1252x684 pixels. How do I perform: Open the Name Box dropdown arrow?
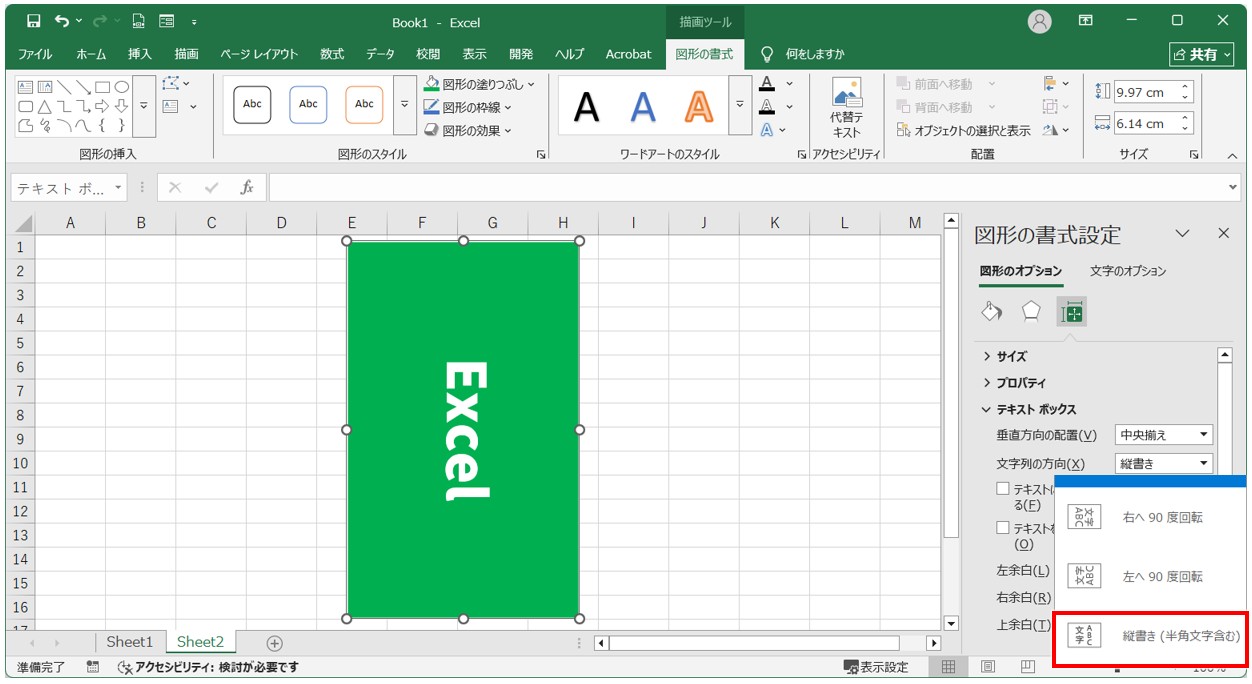pyautogui.click(x=118, y=187)
